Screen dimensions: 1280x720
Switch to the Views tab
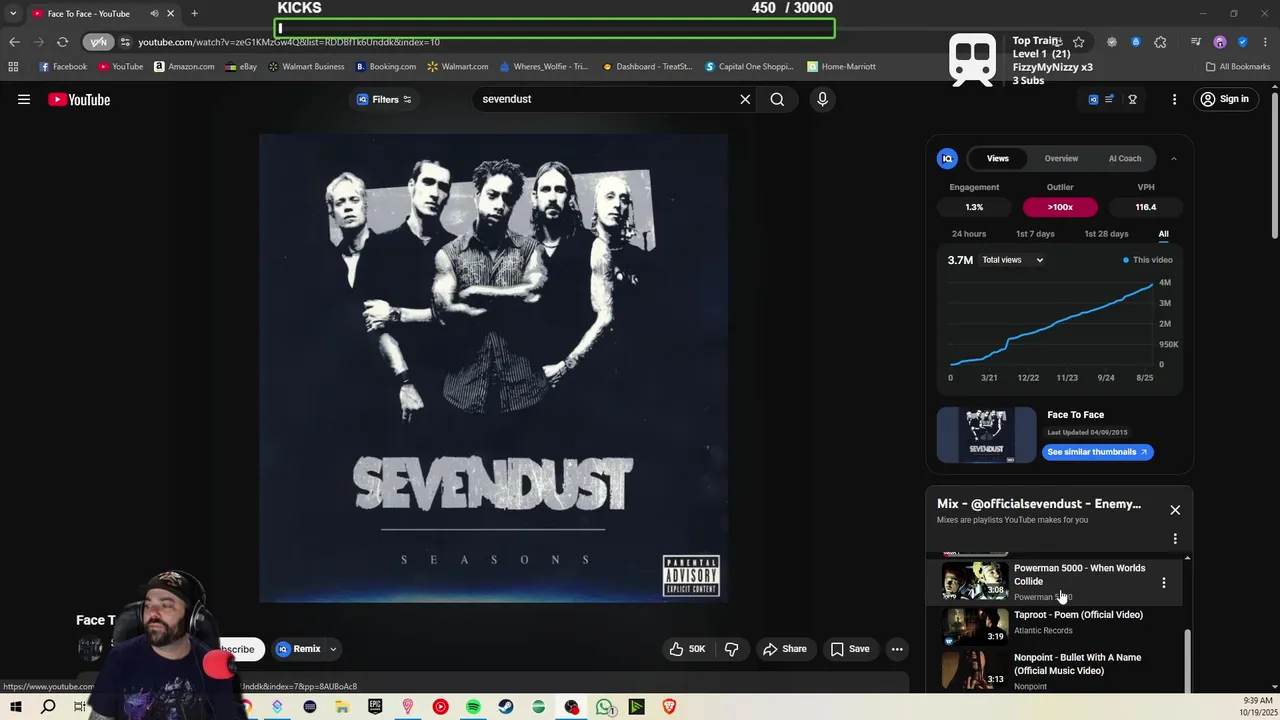coord(998,158)
